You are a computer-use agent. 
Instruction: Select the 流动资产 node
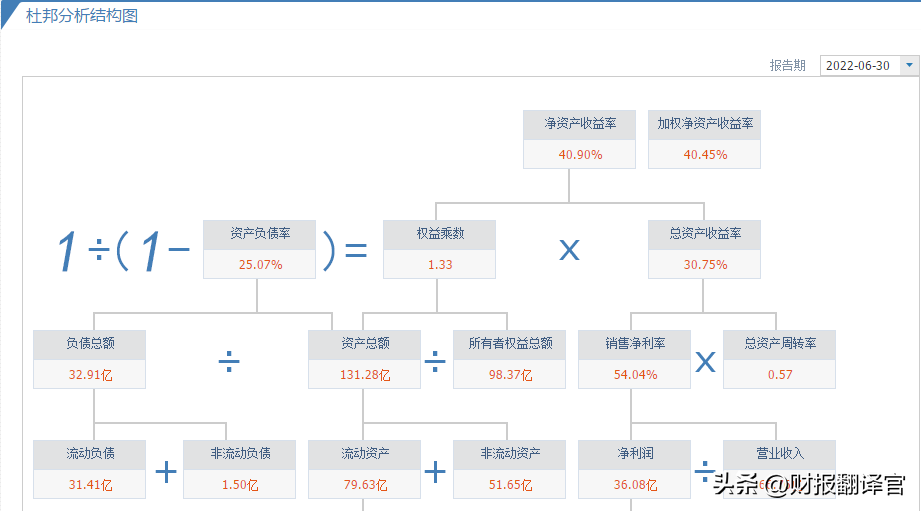[x=365, y=469]
